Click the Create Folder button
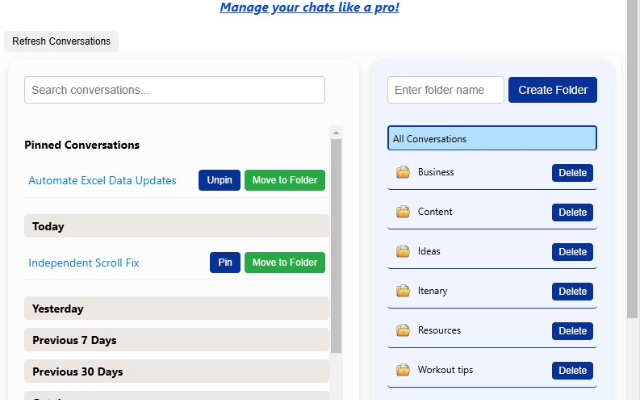Viewport: 640px width, 400px height. click(553, 90)
